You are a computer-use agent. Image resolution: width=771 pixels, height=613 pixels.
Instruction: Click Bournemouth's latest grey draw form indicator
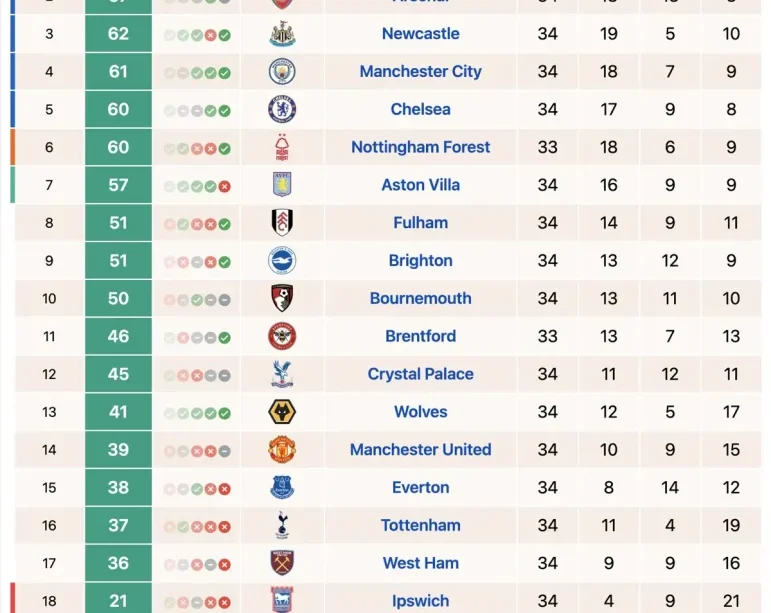click(x=225, y=300)
